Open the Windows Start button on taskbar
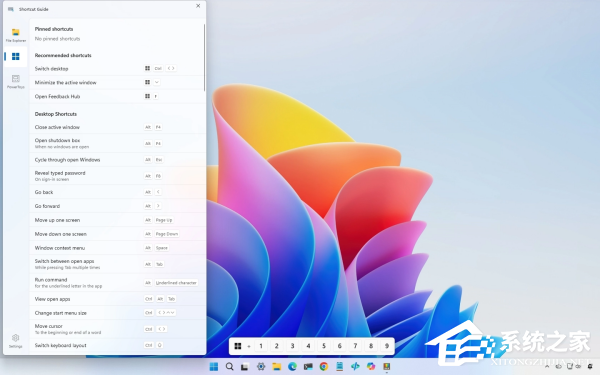Screen dimensions: 600x375 (214, 367)
